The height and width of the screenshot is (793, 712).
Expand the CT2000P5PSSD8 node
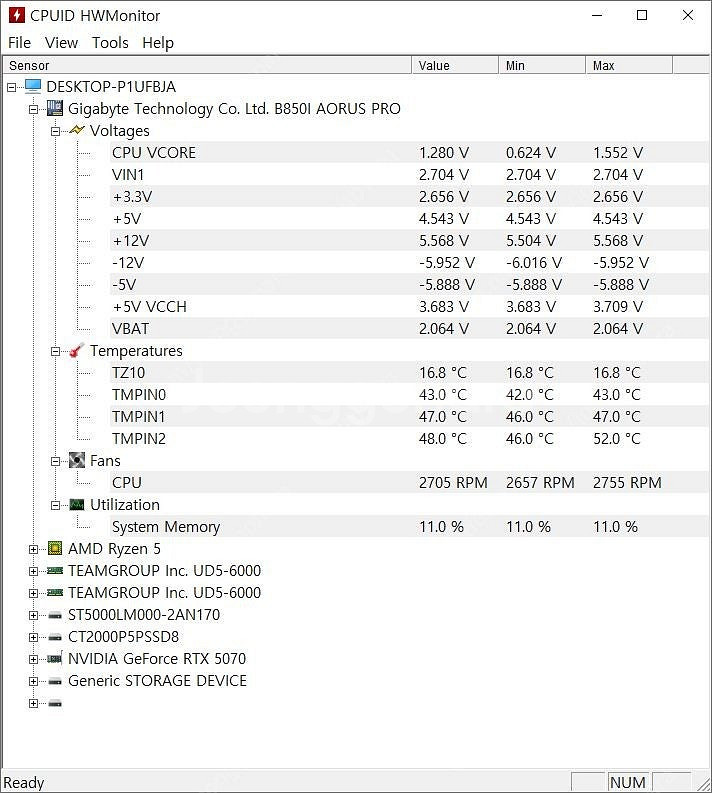pos(33,637)
